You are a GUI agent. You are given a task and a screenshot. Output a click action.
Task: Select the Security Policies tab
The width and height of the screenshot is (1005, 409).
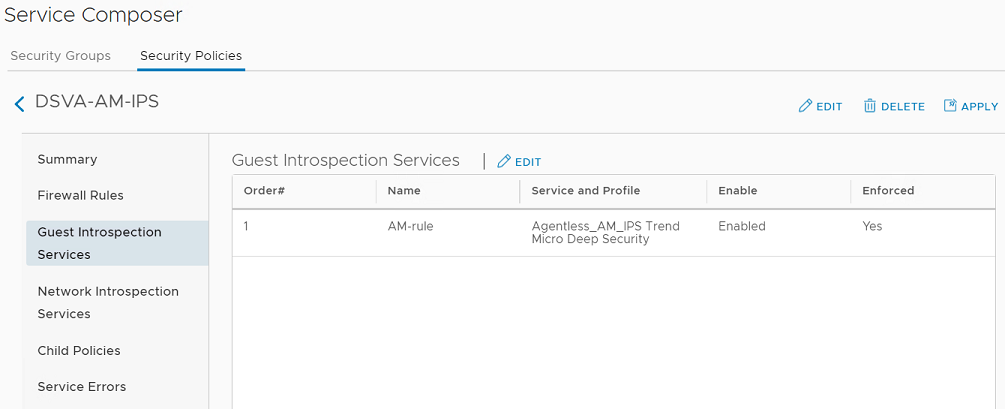point(191,56)
